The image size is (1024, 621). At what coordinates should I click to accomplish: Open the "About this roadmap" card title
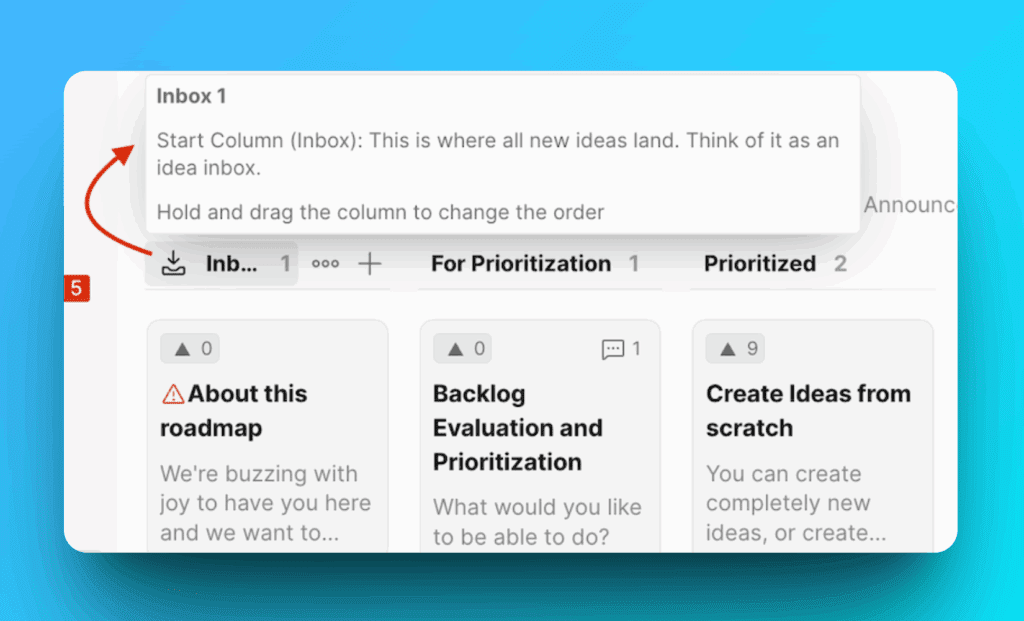[x=234, y=411]
